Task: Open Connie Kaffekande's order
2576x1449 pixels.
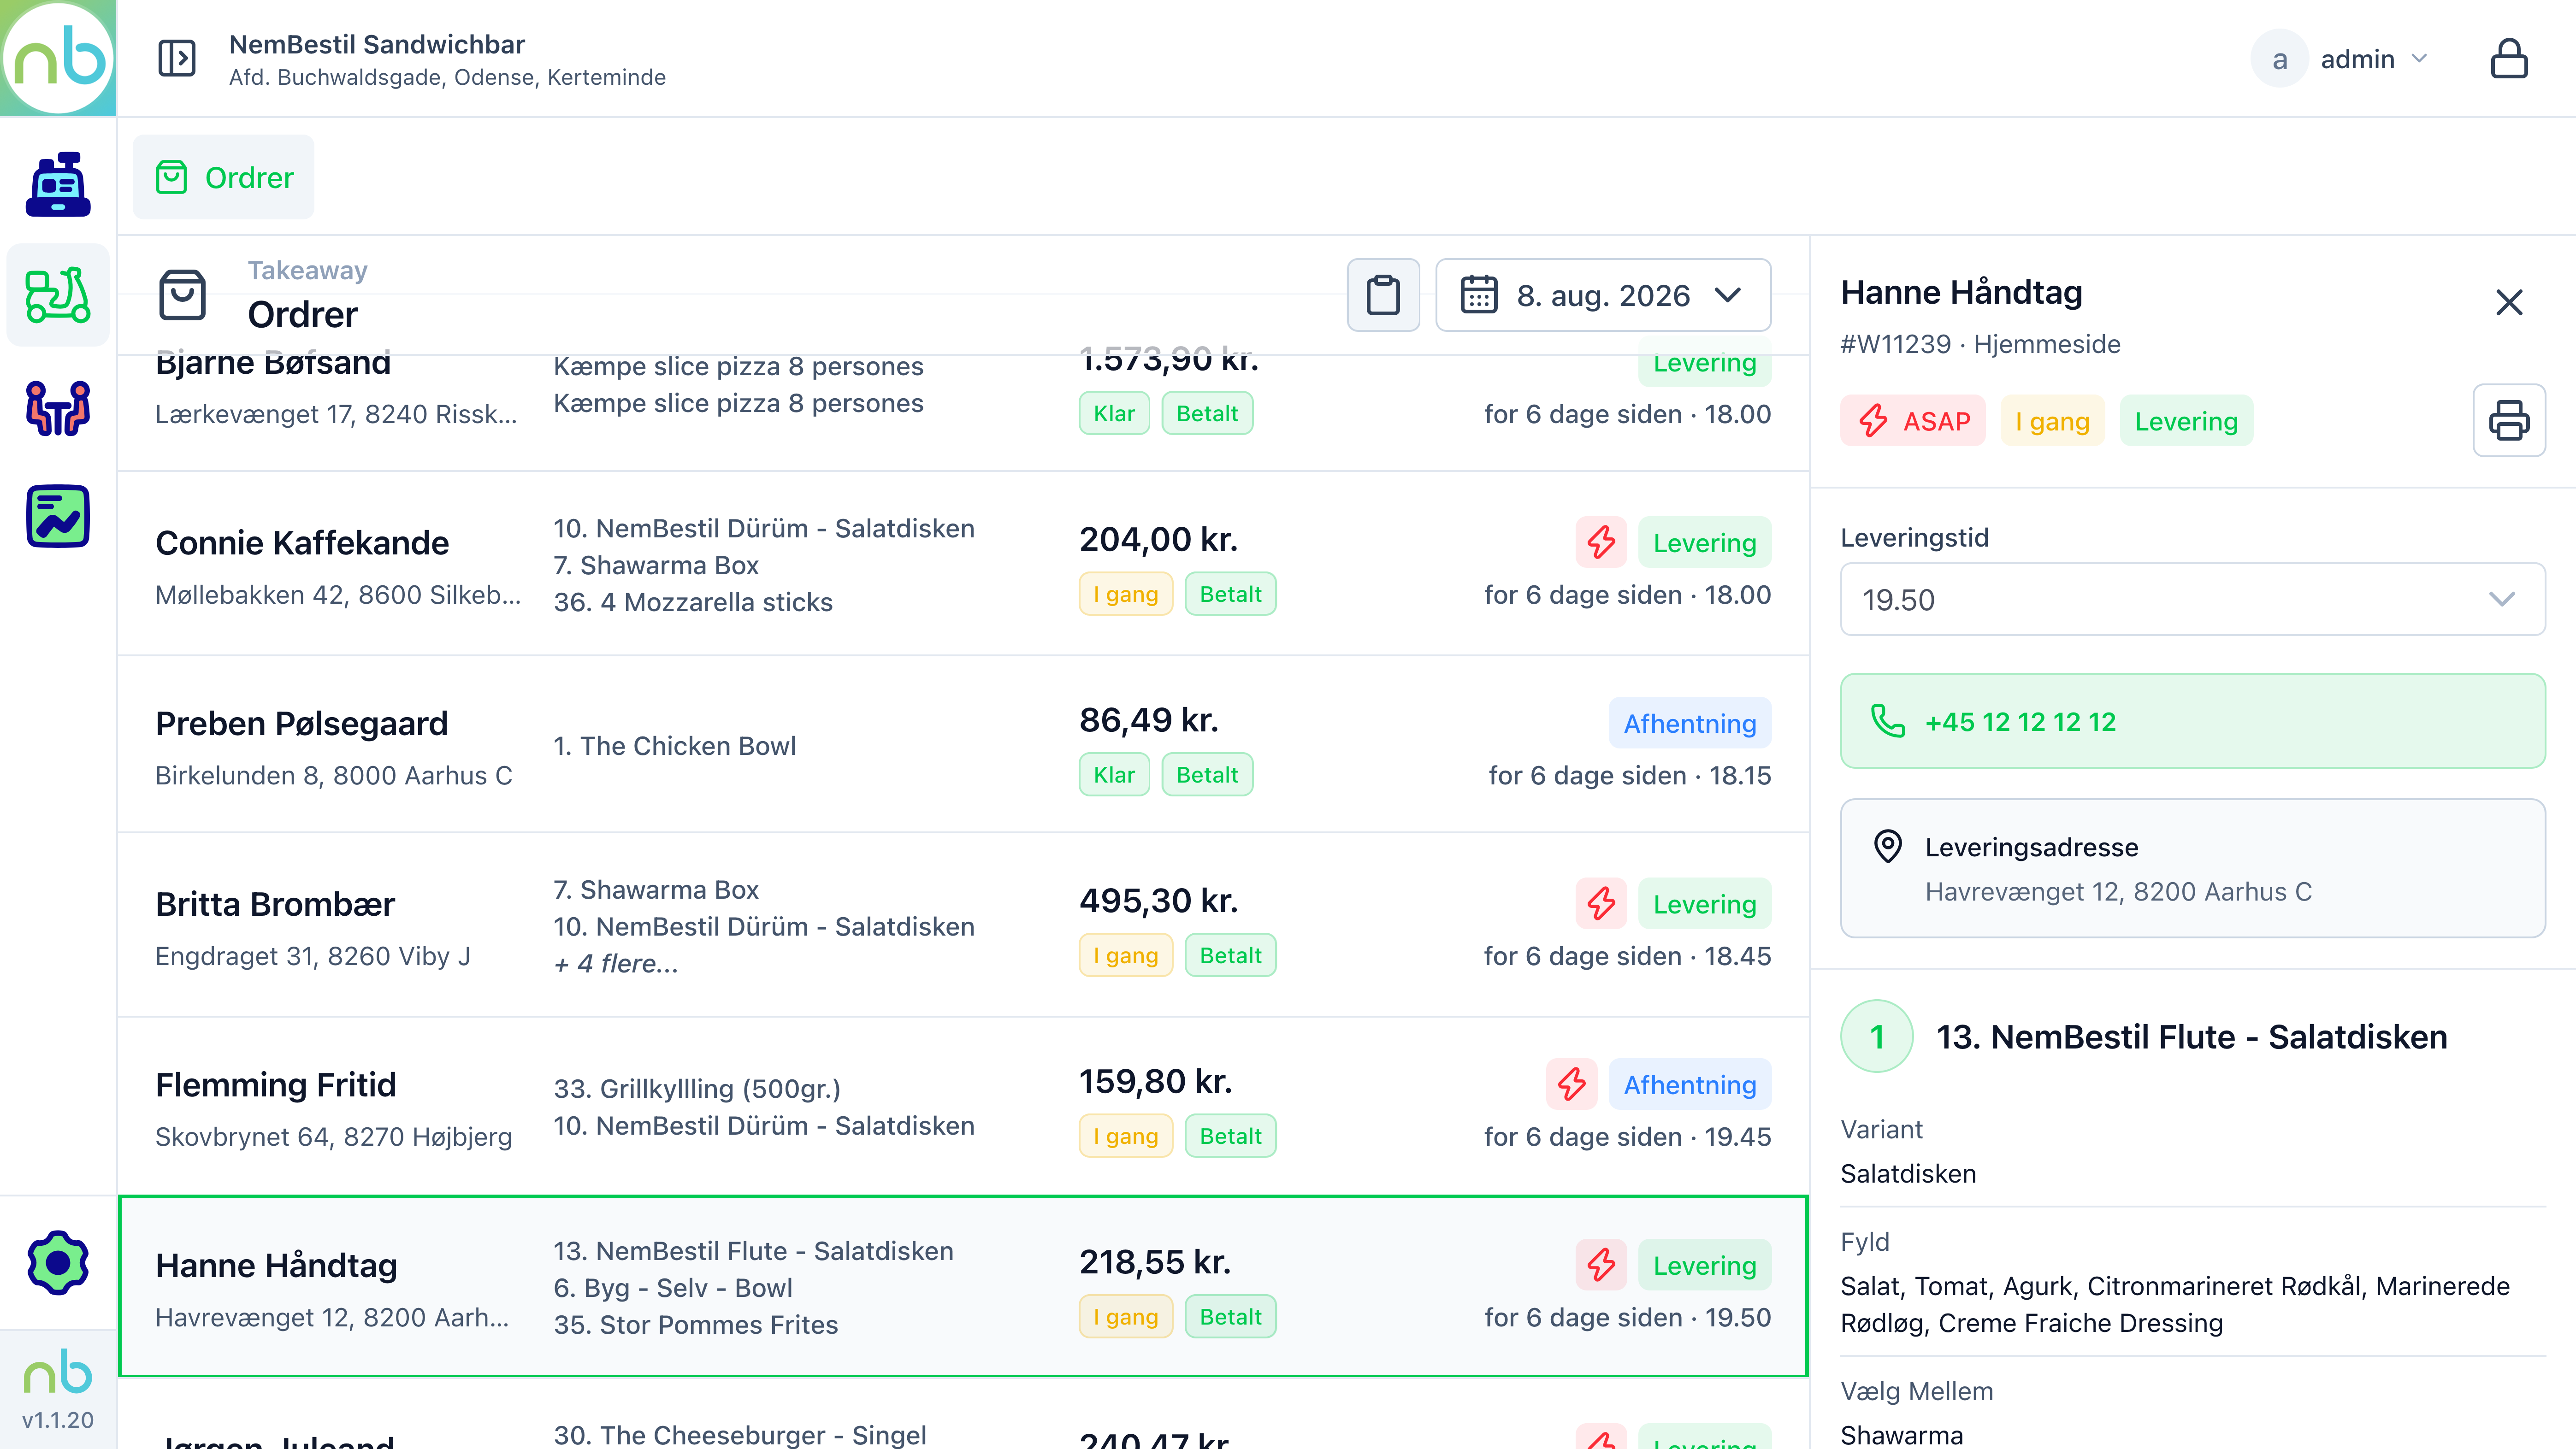Action: point(963,564)
